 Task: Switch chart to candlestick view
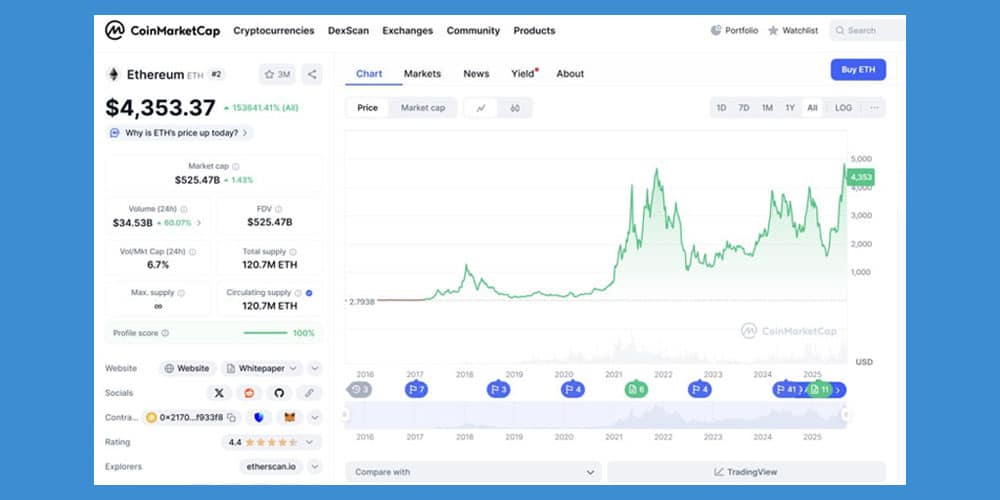click(x=514, y=108)
